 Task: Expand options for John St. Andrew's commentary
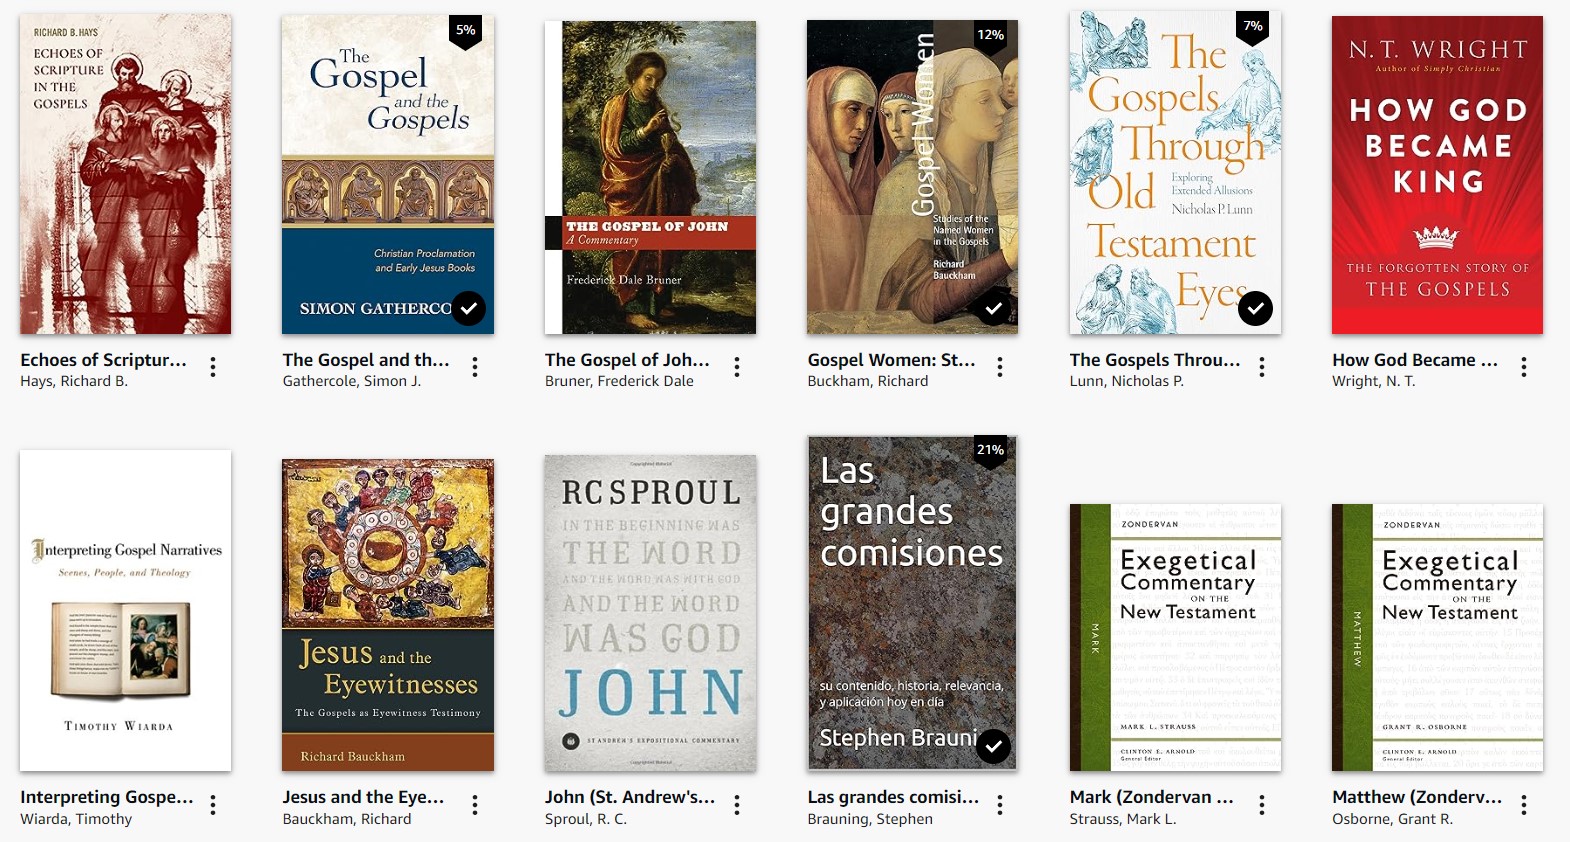737,805
